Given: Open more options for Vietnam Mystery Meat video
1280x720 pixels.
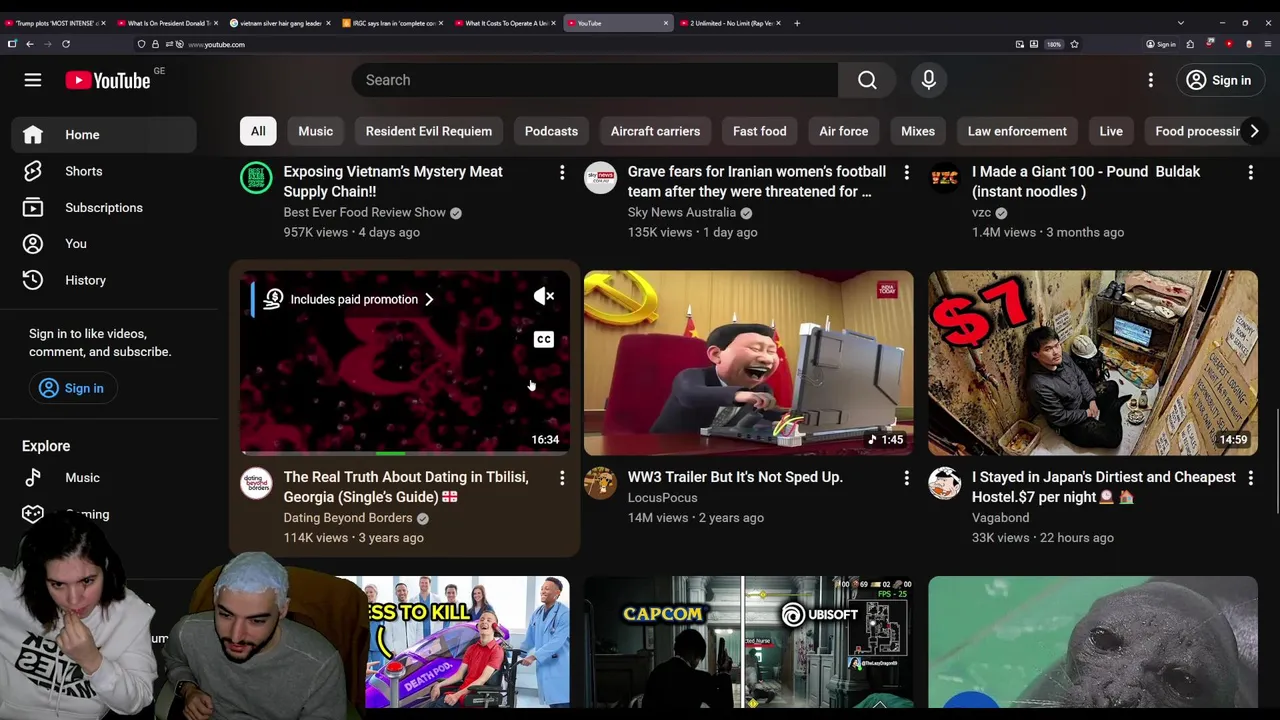Looking at the screenshot, I should tap(562, 173).
